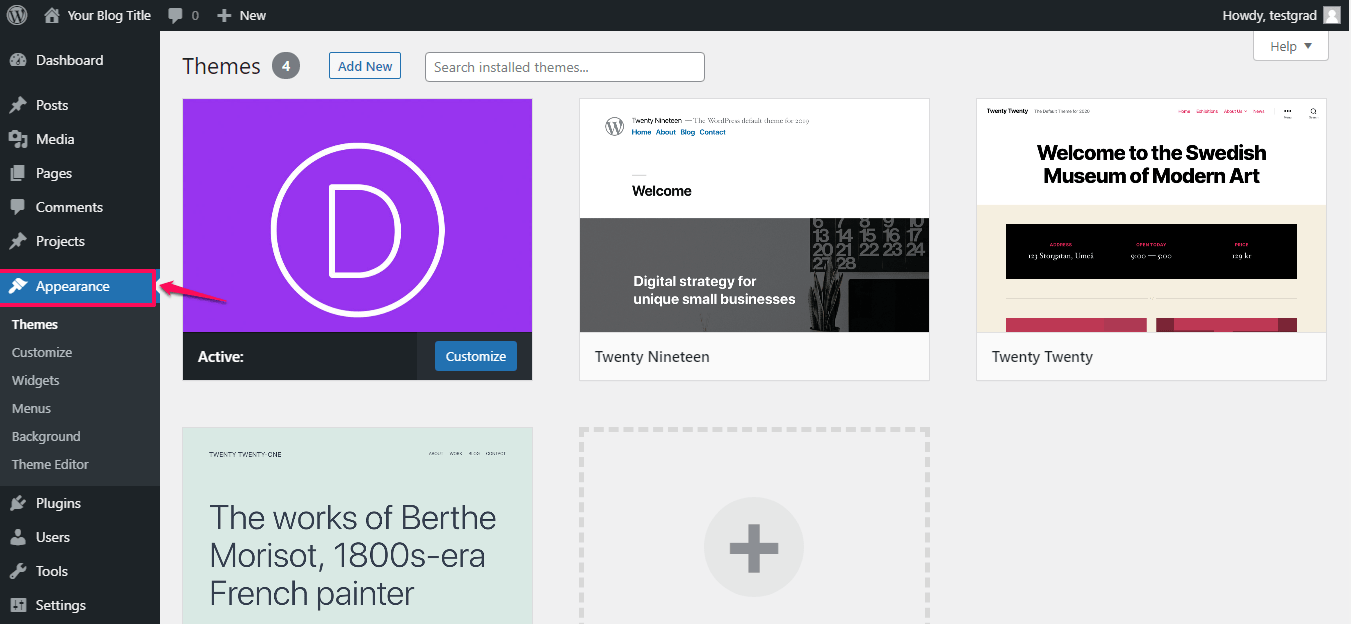
Task: Click the dashed Add New Theme plus box
Action: coord(753,547)
